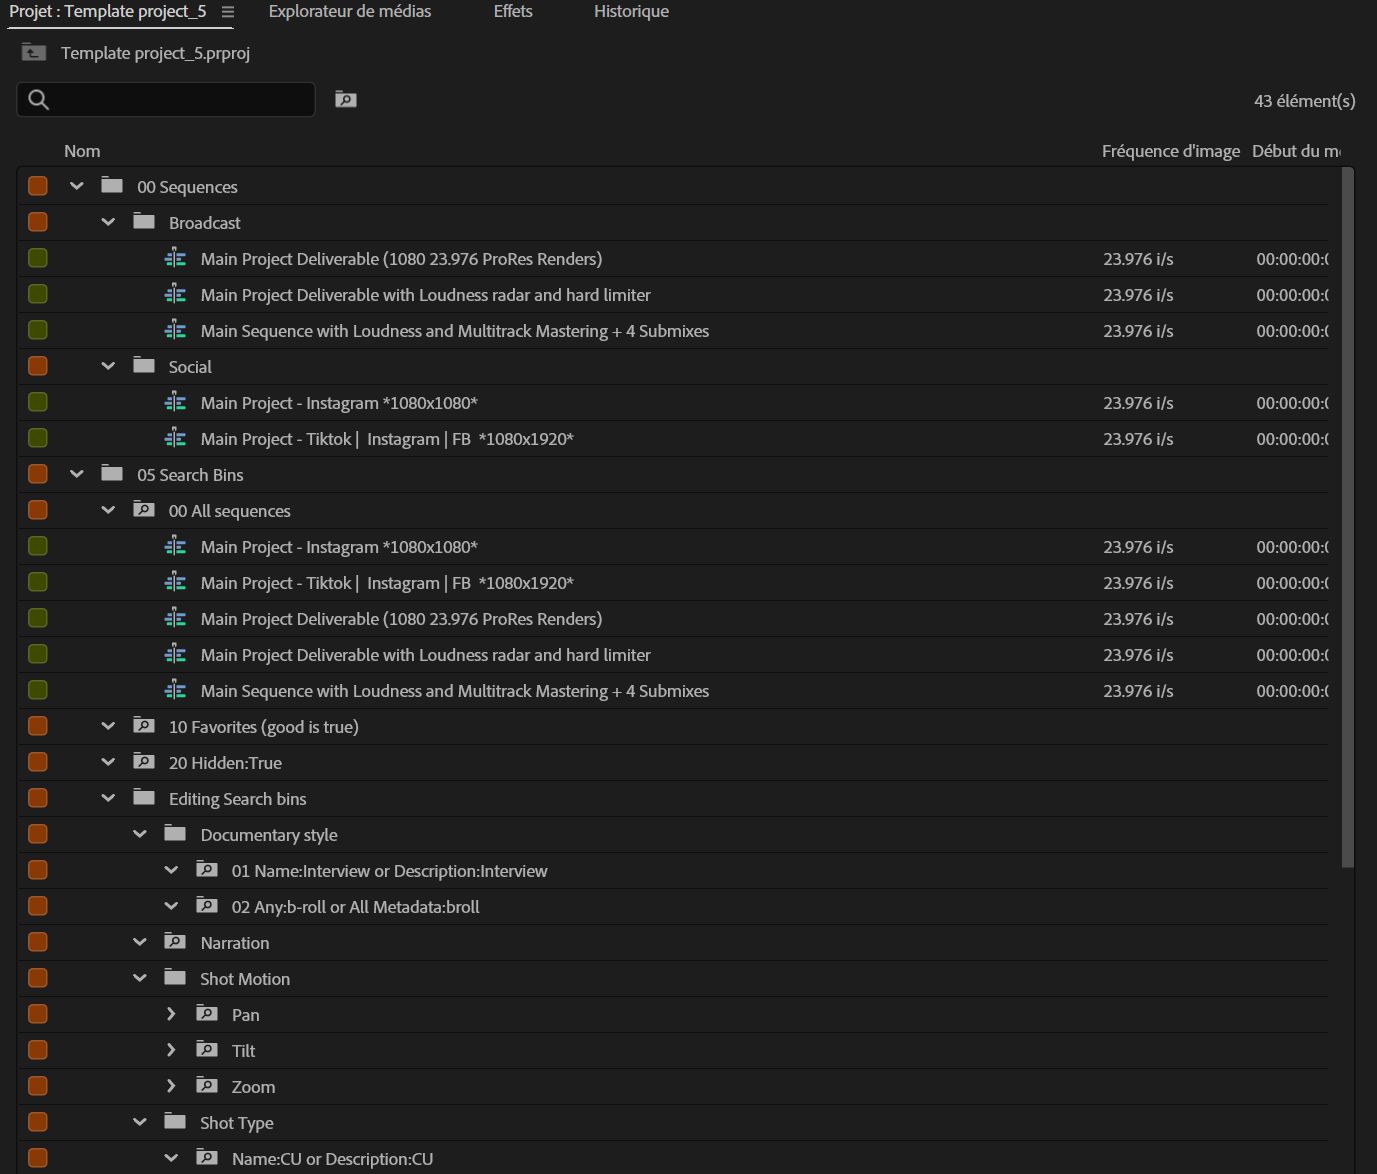This screenshot has height=1174, width=1377.
Task: Click the folder icon of Shot Motion
Action: click(175, 977)
